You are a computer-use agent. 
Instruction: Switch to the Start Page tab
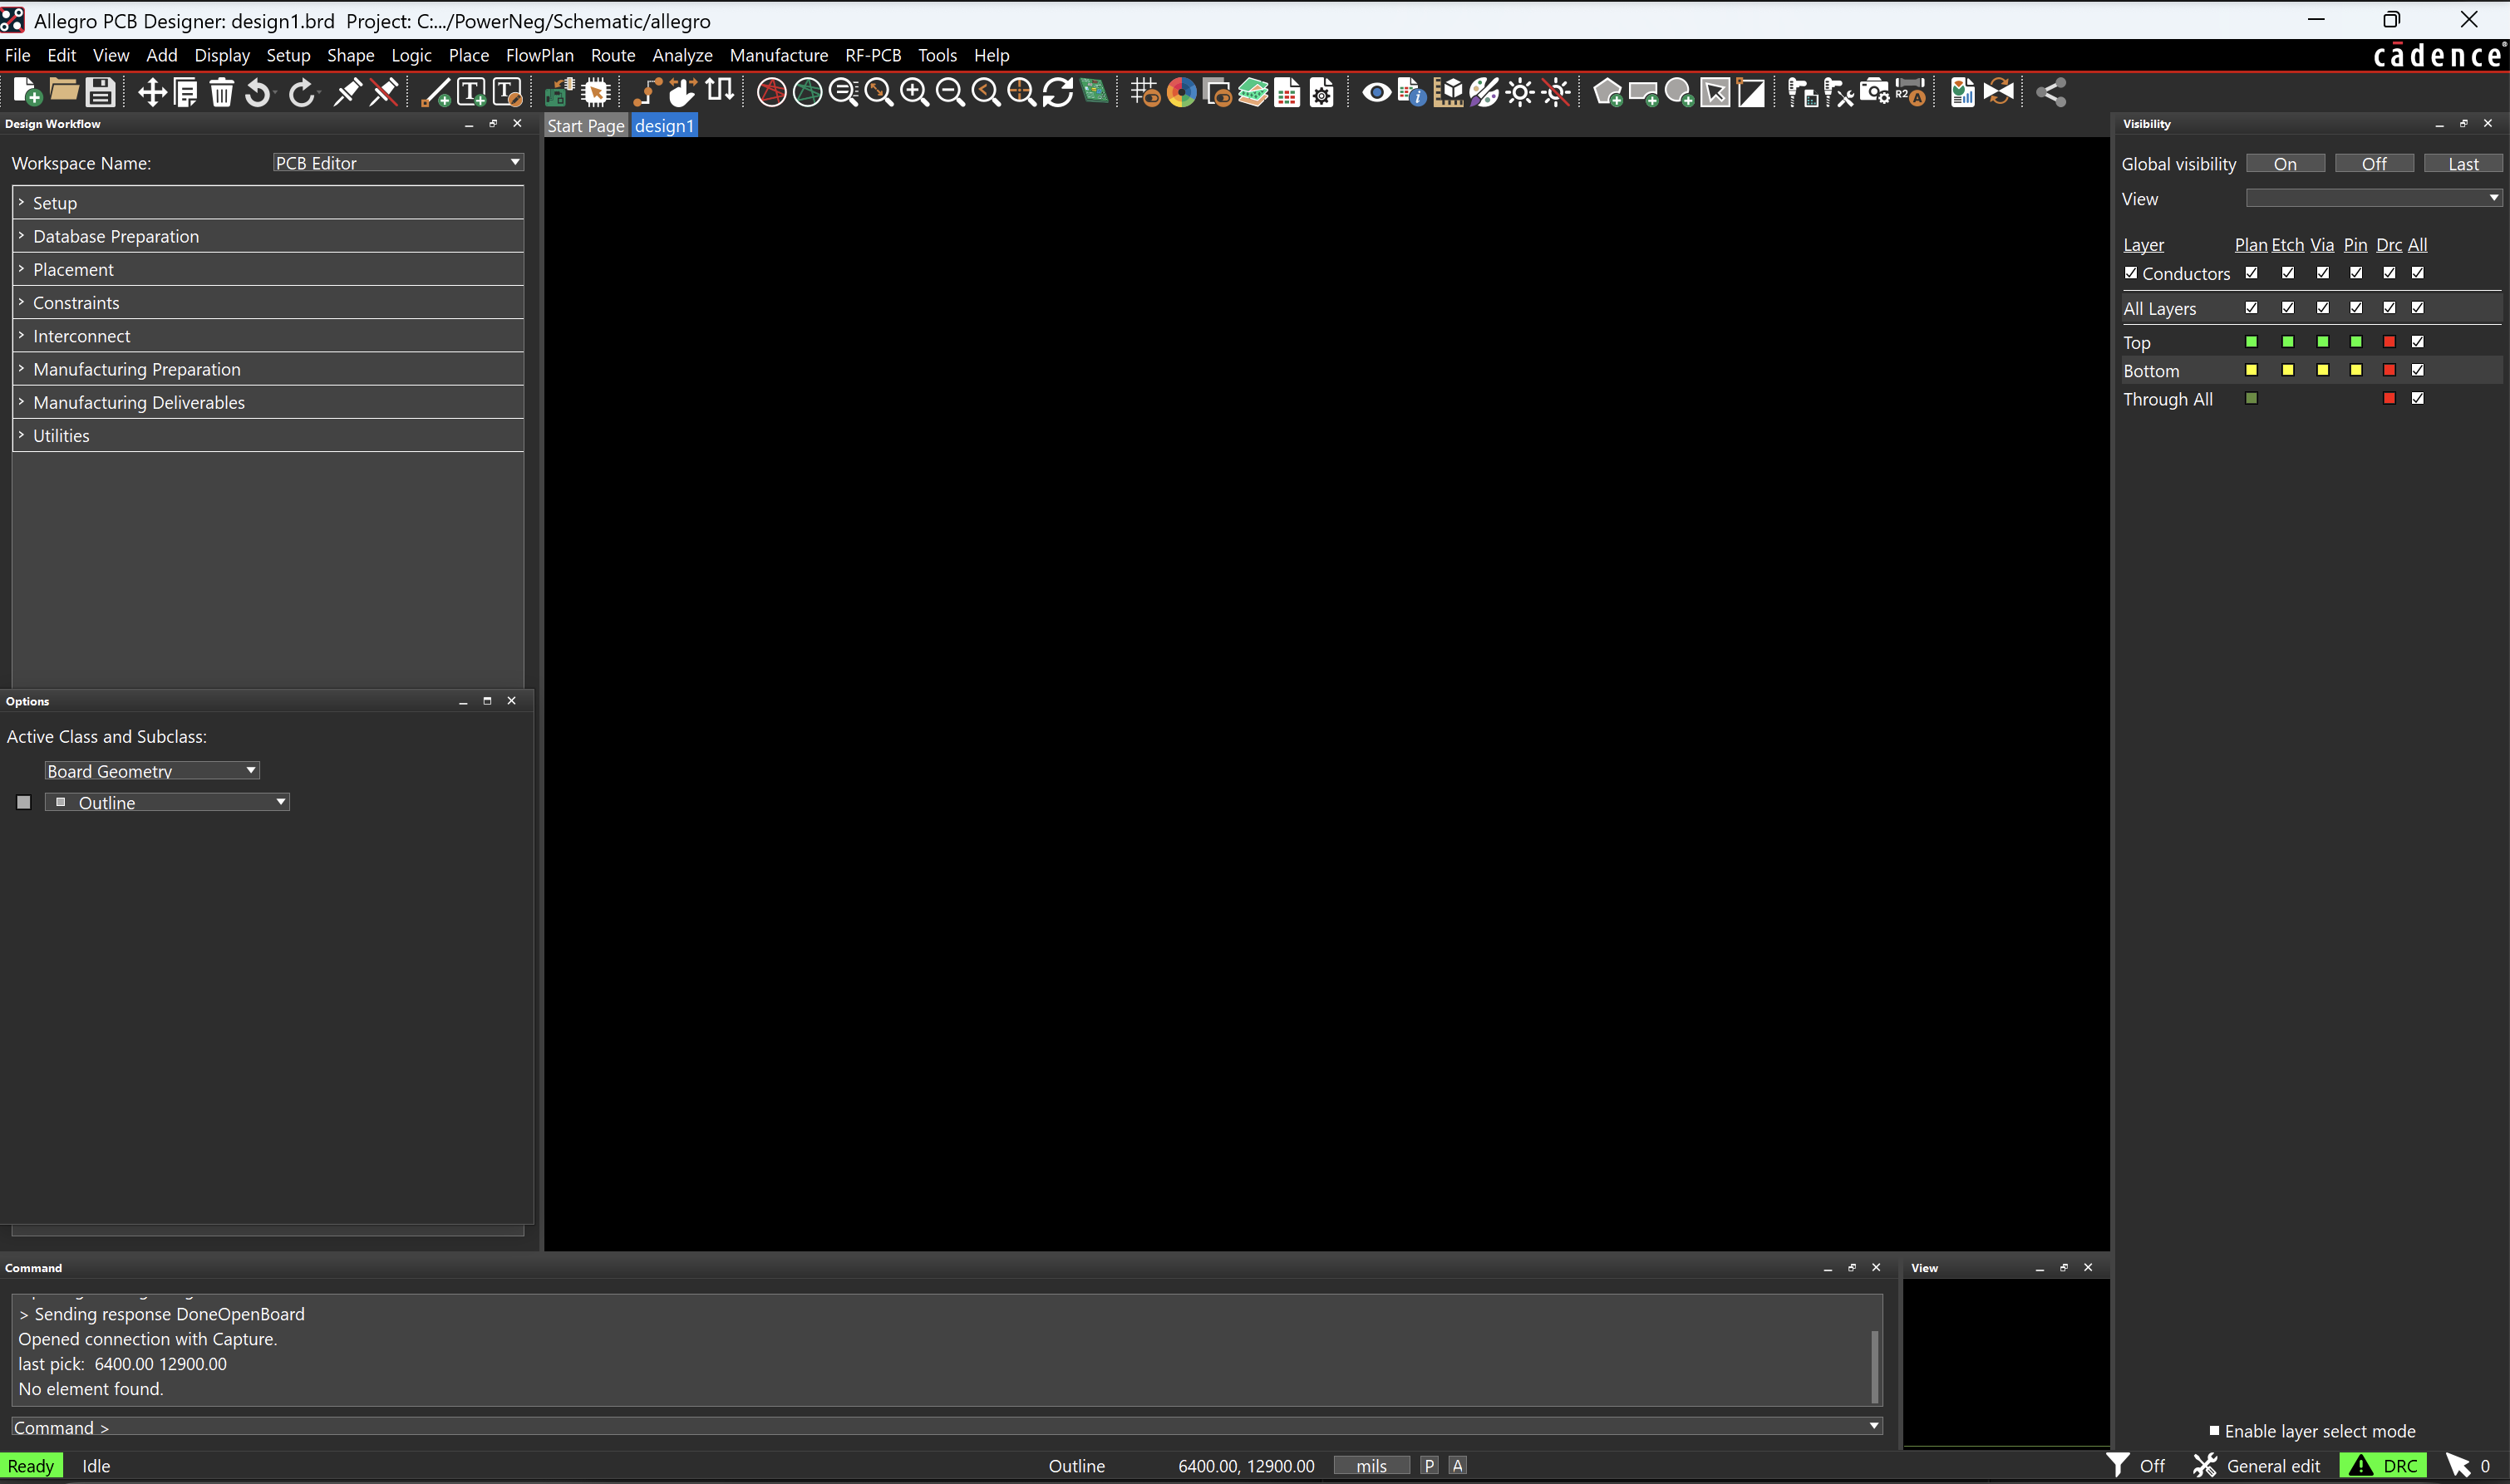585,125
